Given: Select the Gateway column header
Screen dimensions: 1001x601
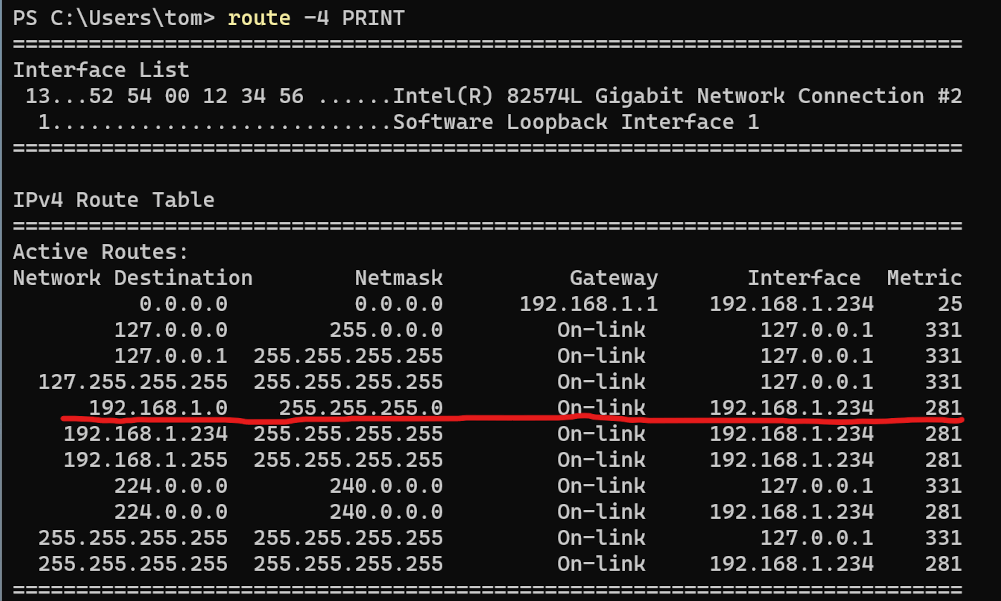Looking at the screenshot, I should pos(613,277).
